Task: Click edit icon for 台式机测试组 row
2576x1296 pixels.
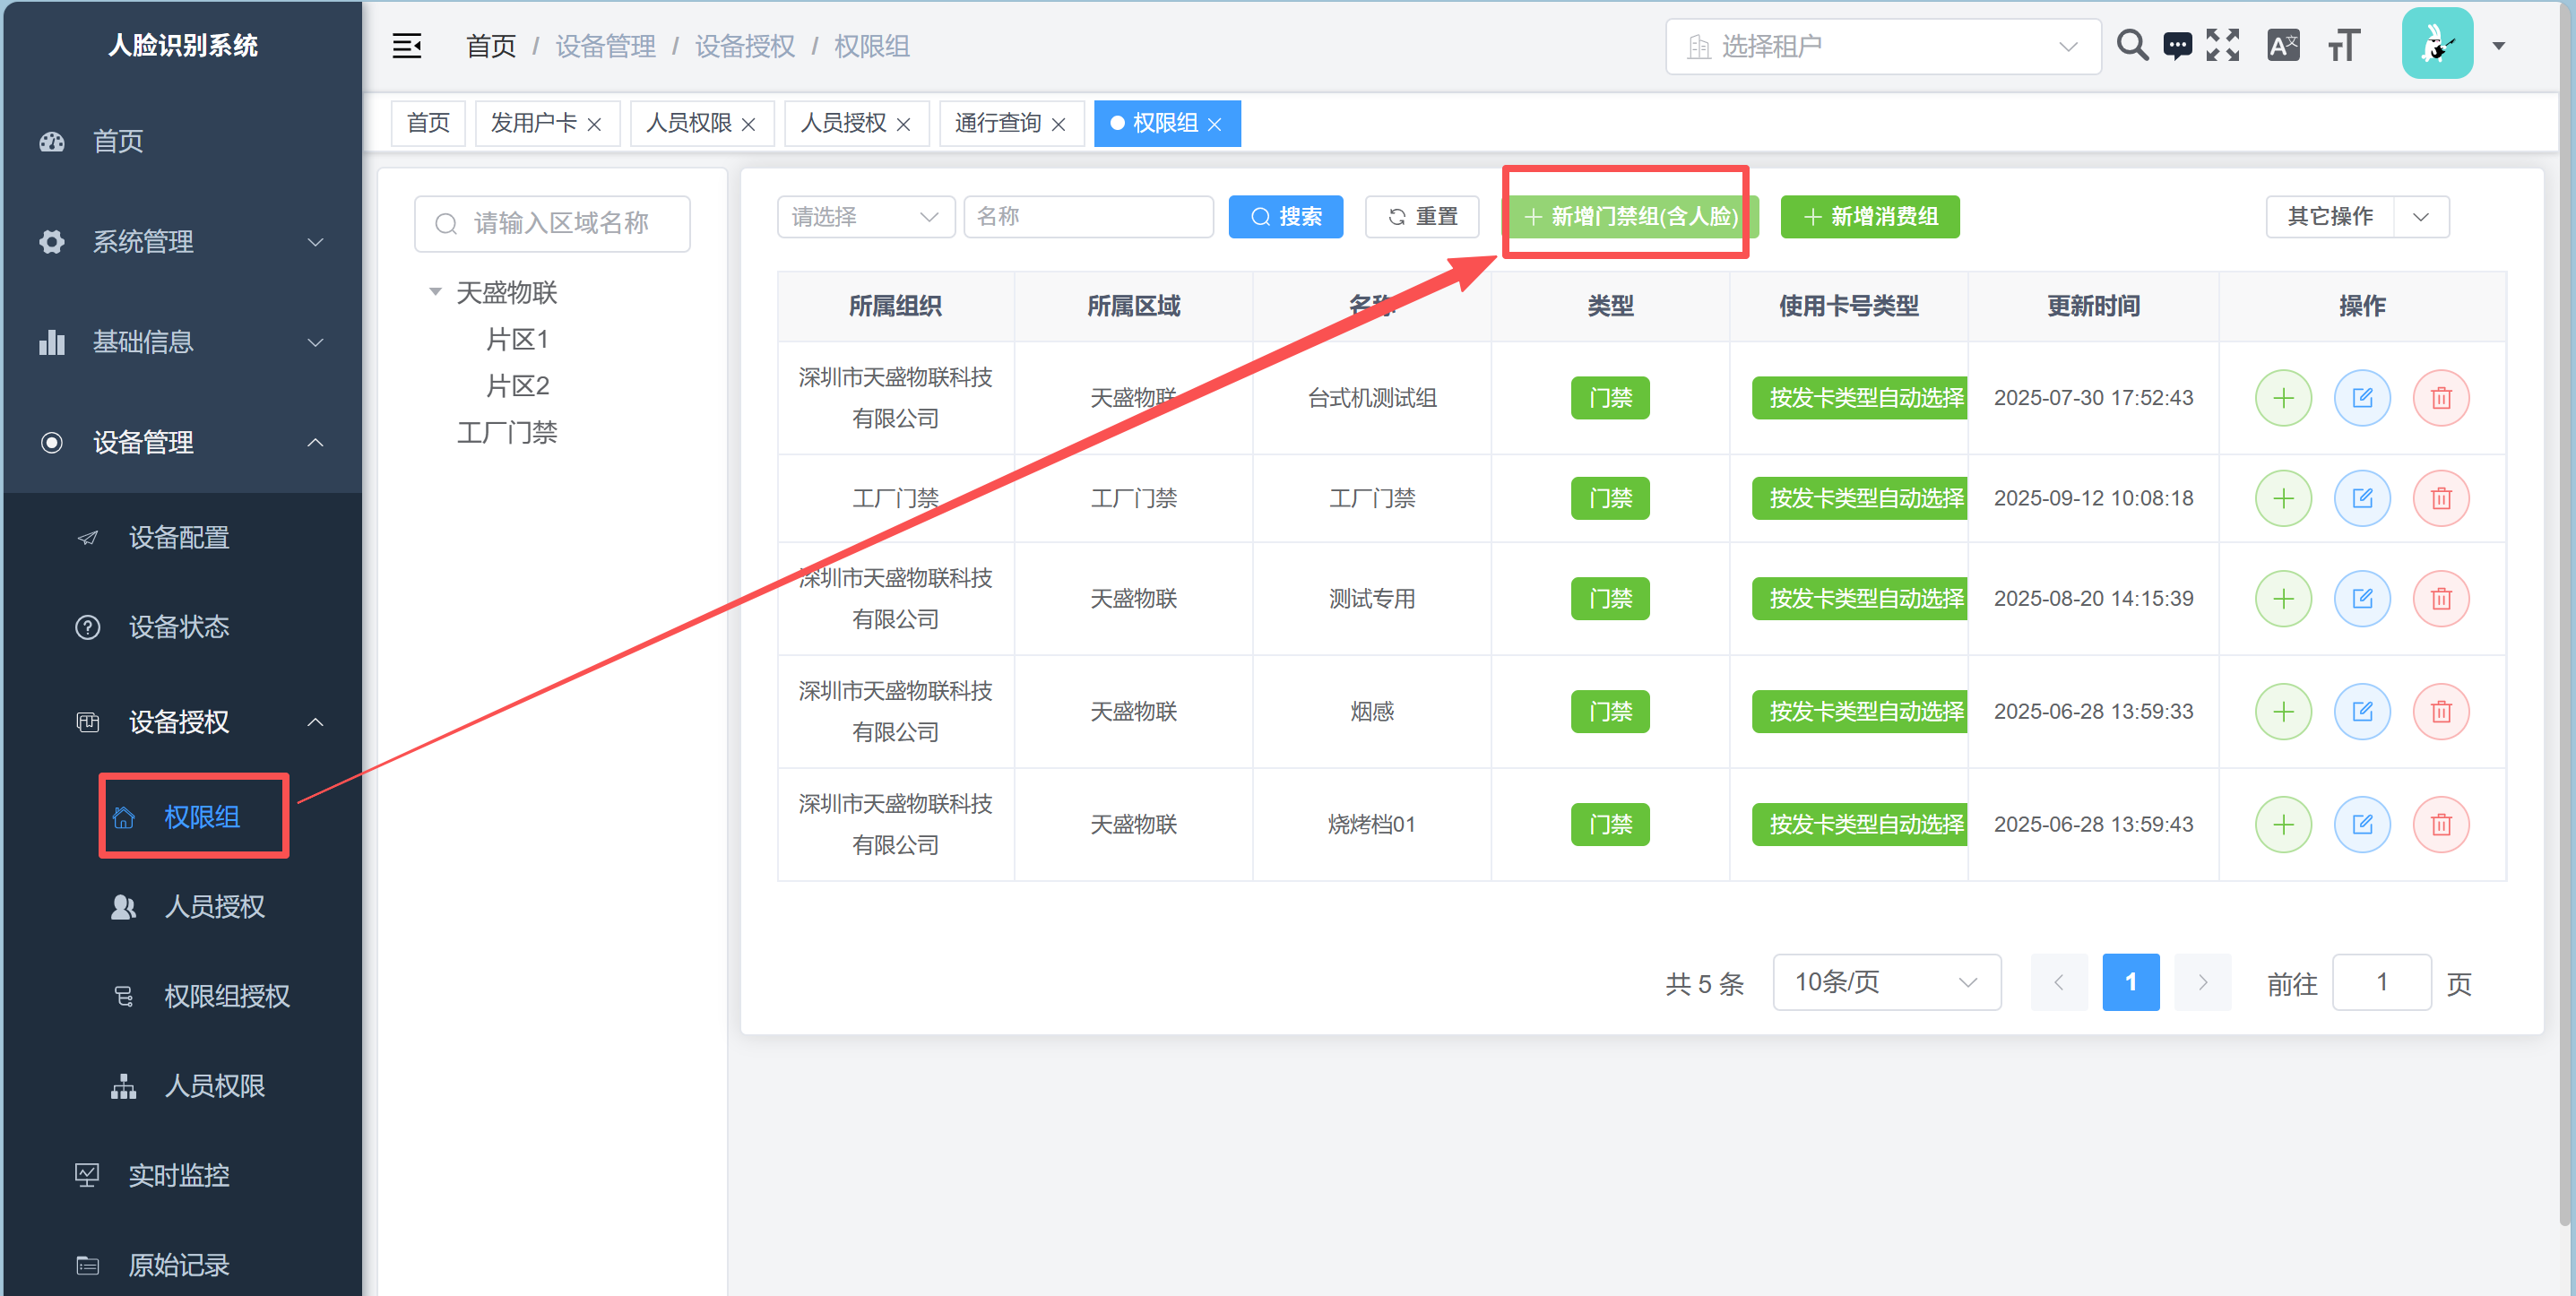Action: point(2361,398)
